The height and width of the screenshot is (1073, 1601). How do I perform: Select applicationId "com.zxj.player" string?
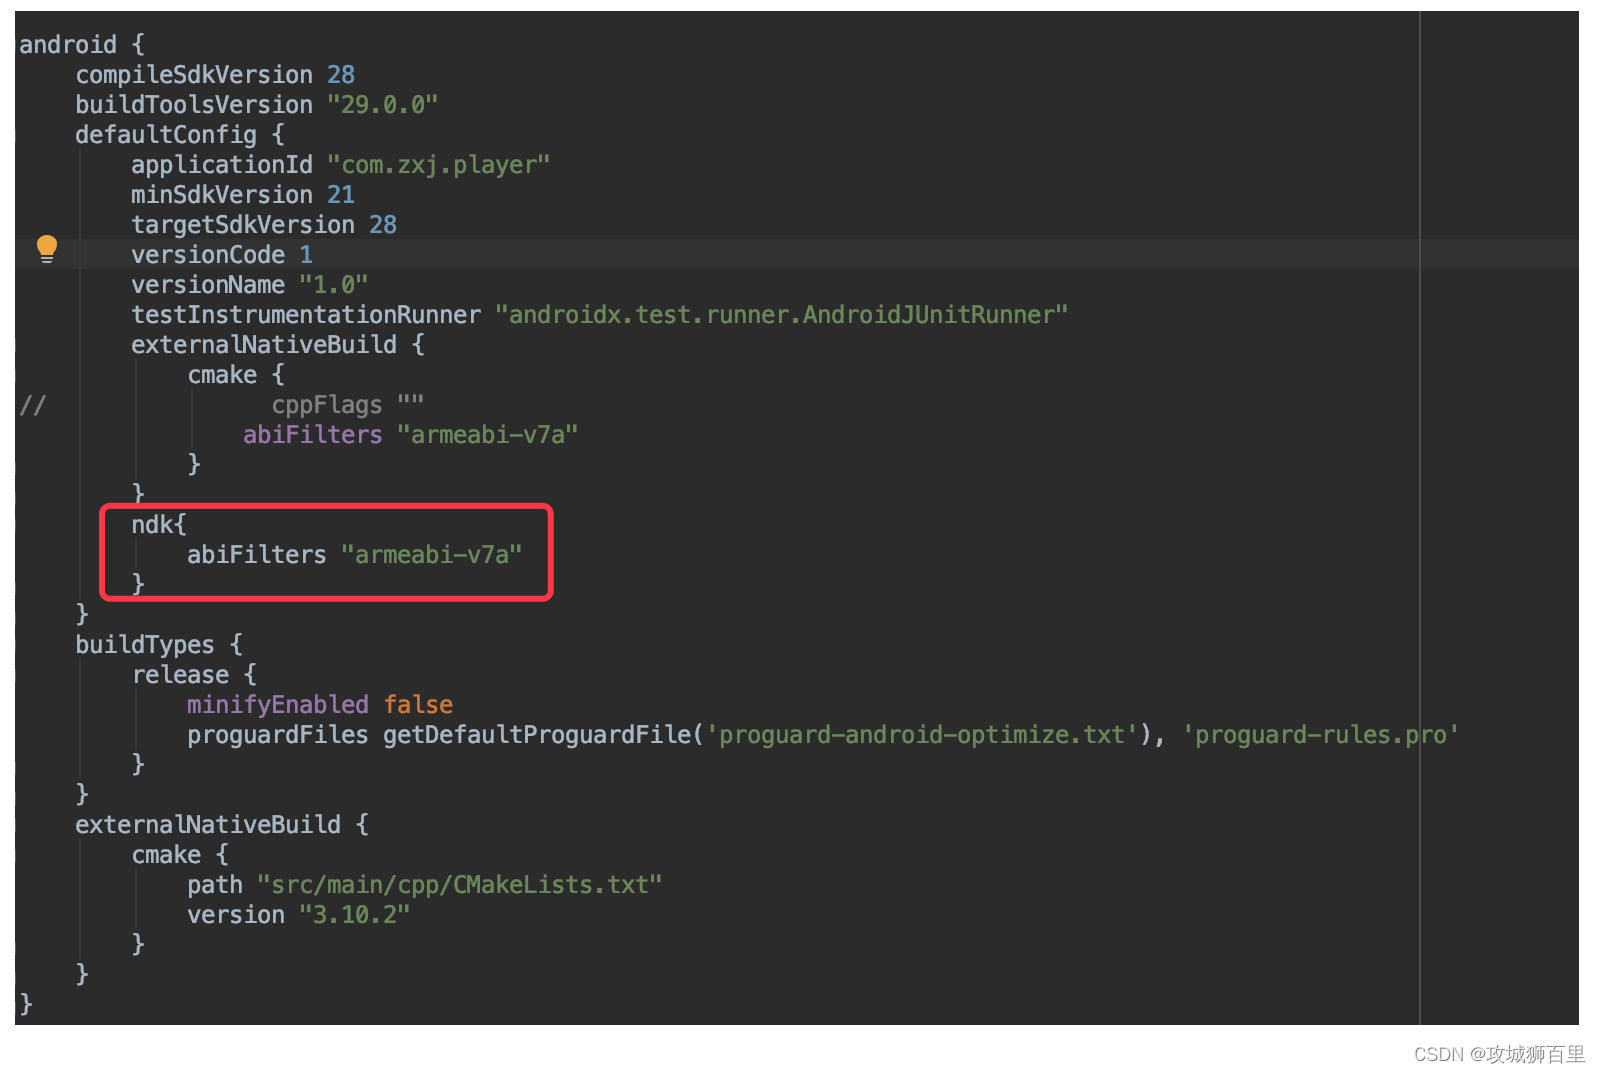pyautogui.click(x=439, y=165)
